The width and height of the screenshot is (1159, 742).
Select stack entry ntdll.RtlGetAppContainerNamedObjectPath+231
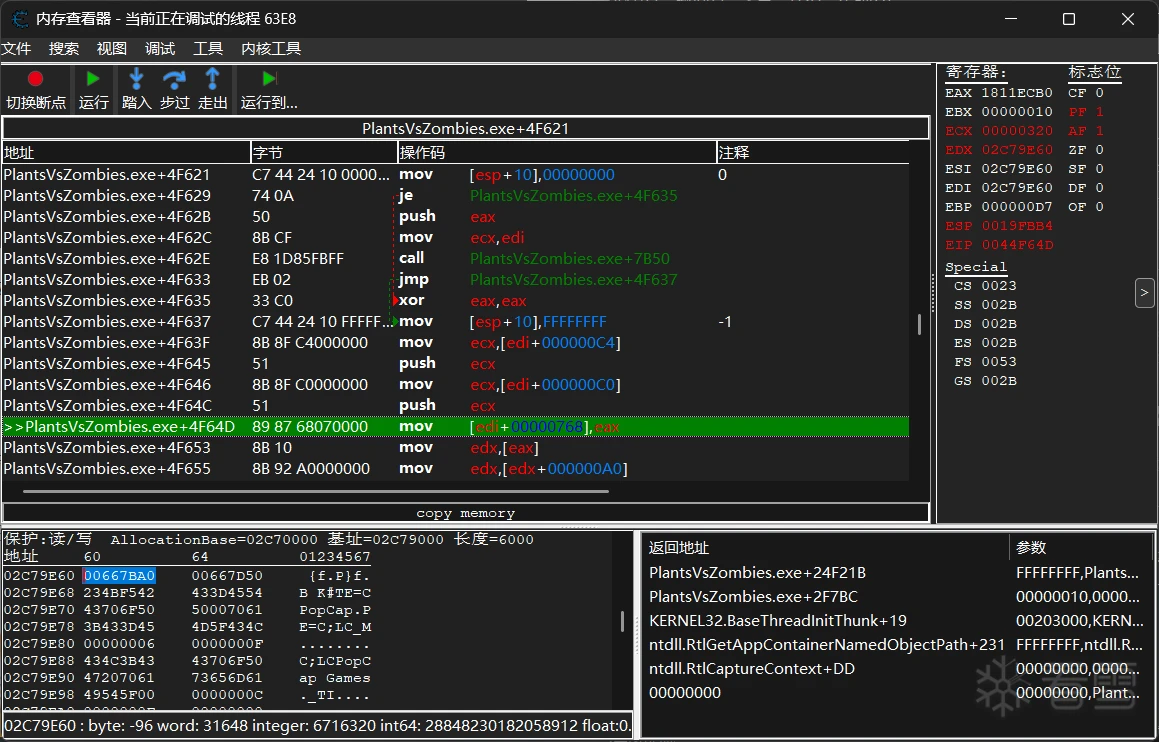(826, 644)
